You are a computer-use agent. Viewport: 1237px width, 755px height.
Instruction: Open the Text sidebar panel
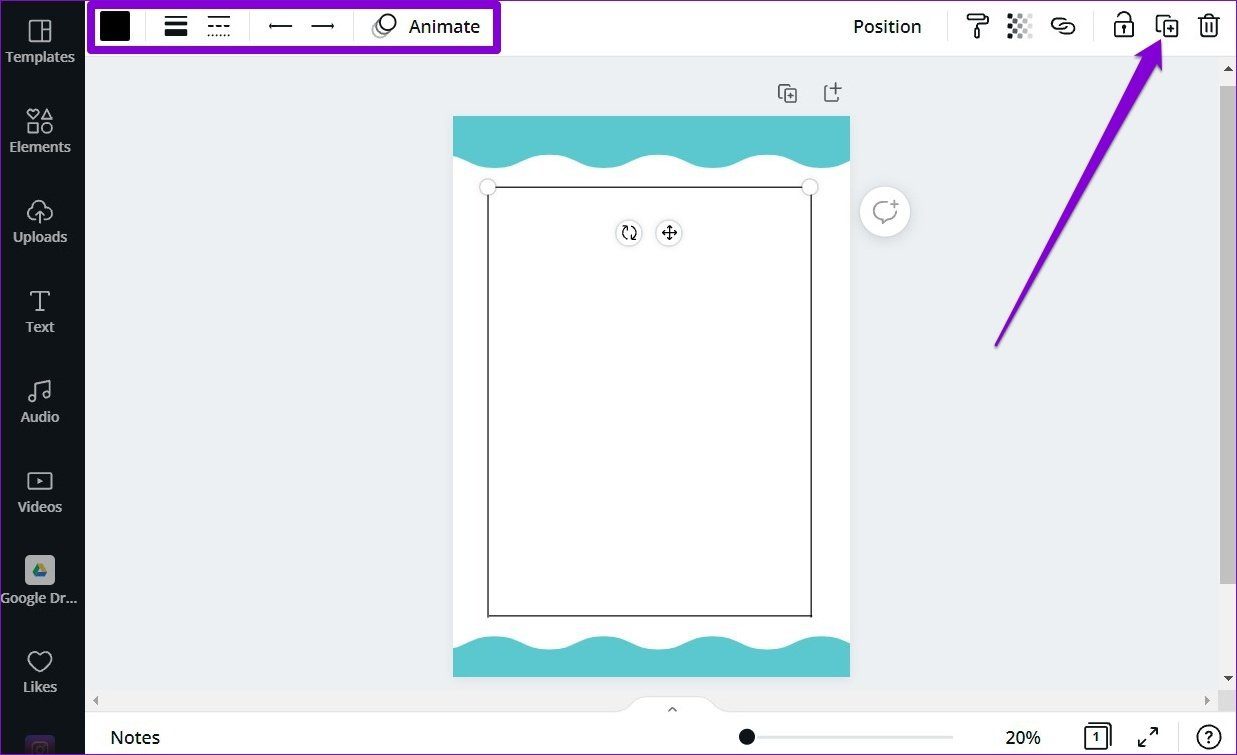pos(40,312)
